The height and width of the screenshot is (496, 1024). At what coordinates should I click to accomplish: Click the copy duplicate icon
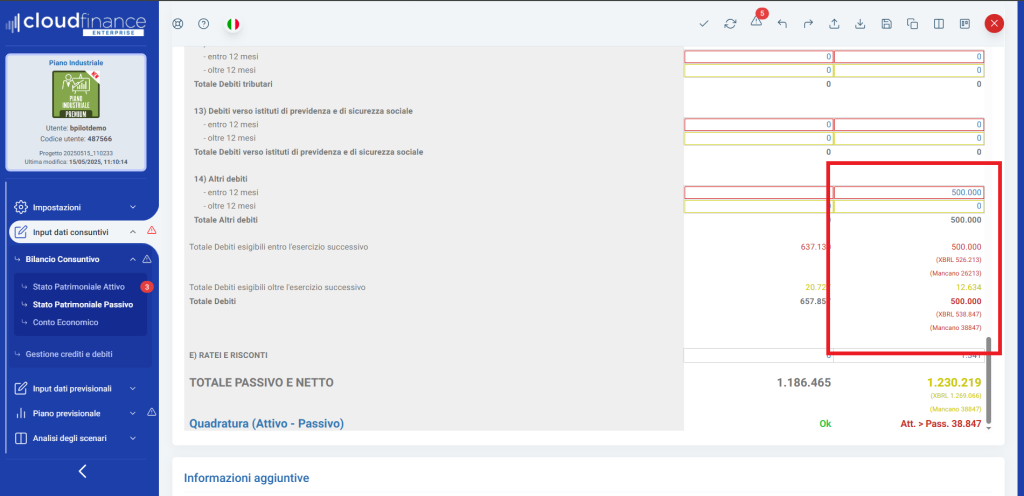pos(912,23)
